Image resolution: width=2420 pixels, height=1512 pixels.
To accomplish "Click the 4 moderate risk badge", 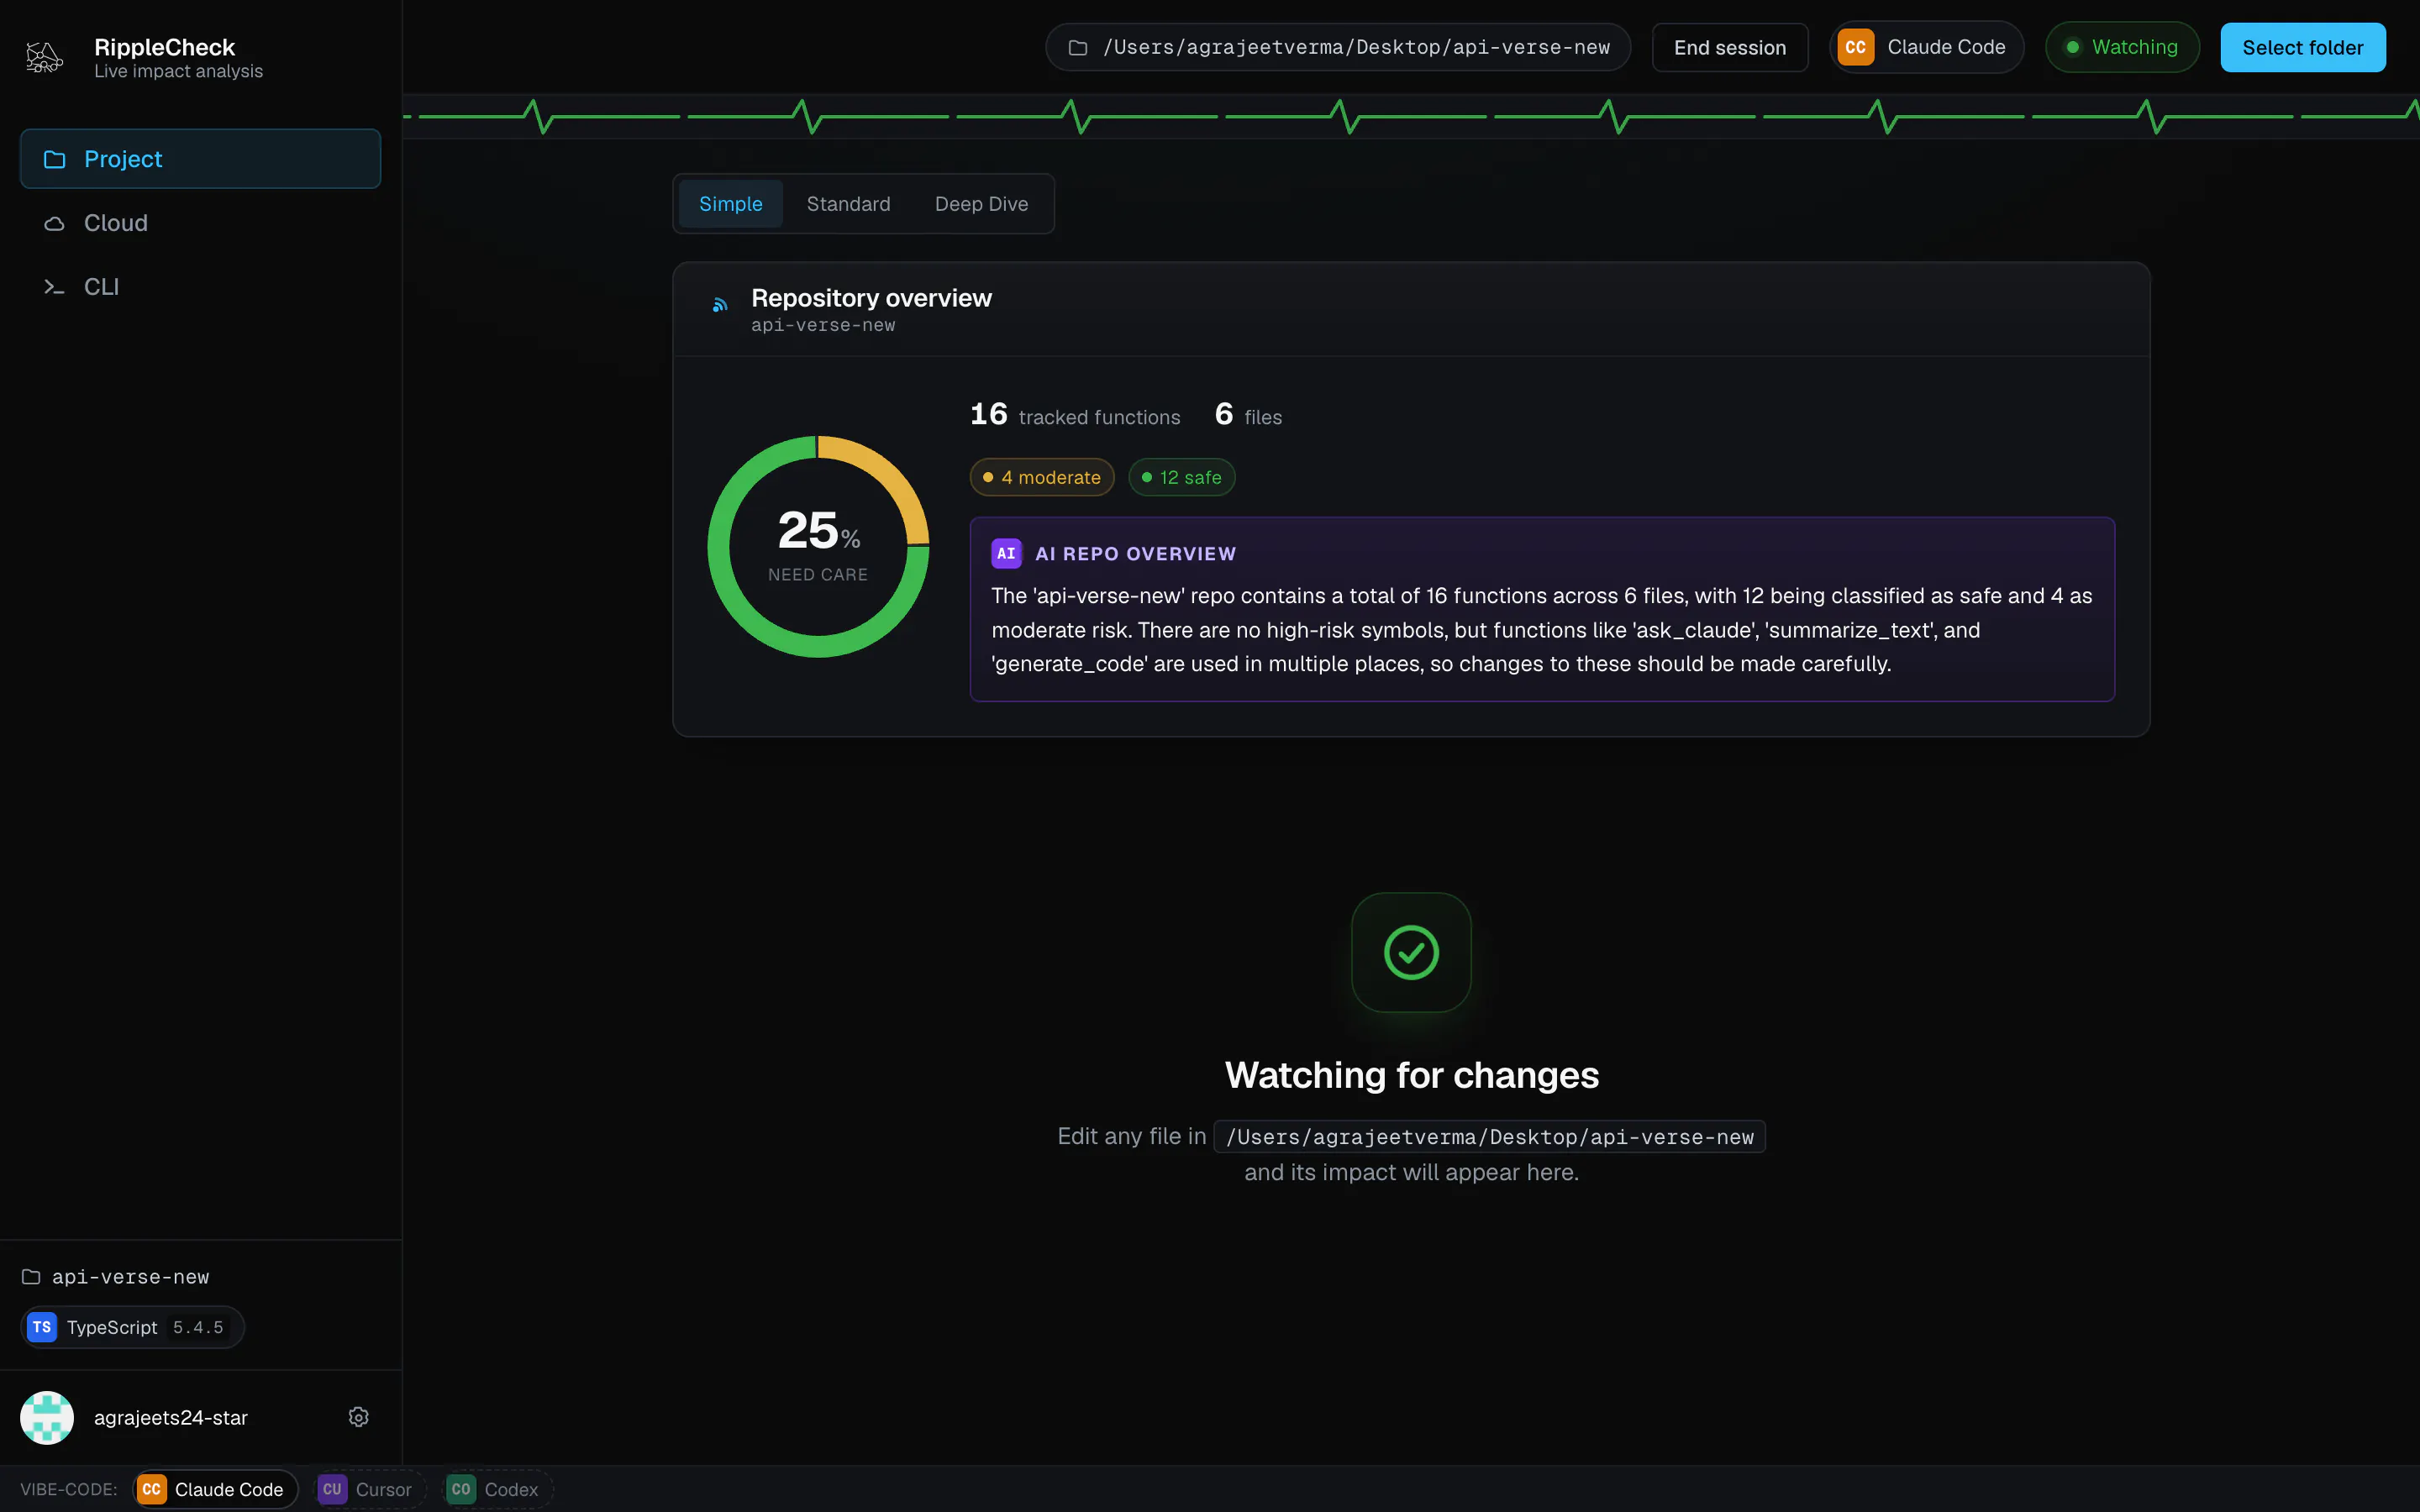I will (x=1041, y=477).
